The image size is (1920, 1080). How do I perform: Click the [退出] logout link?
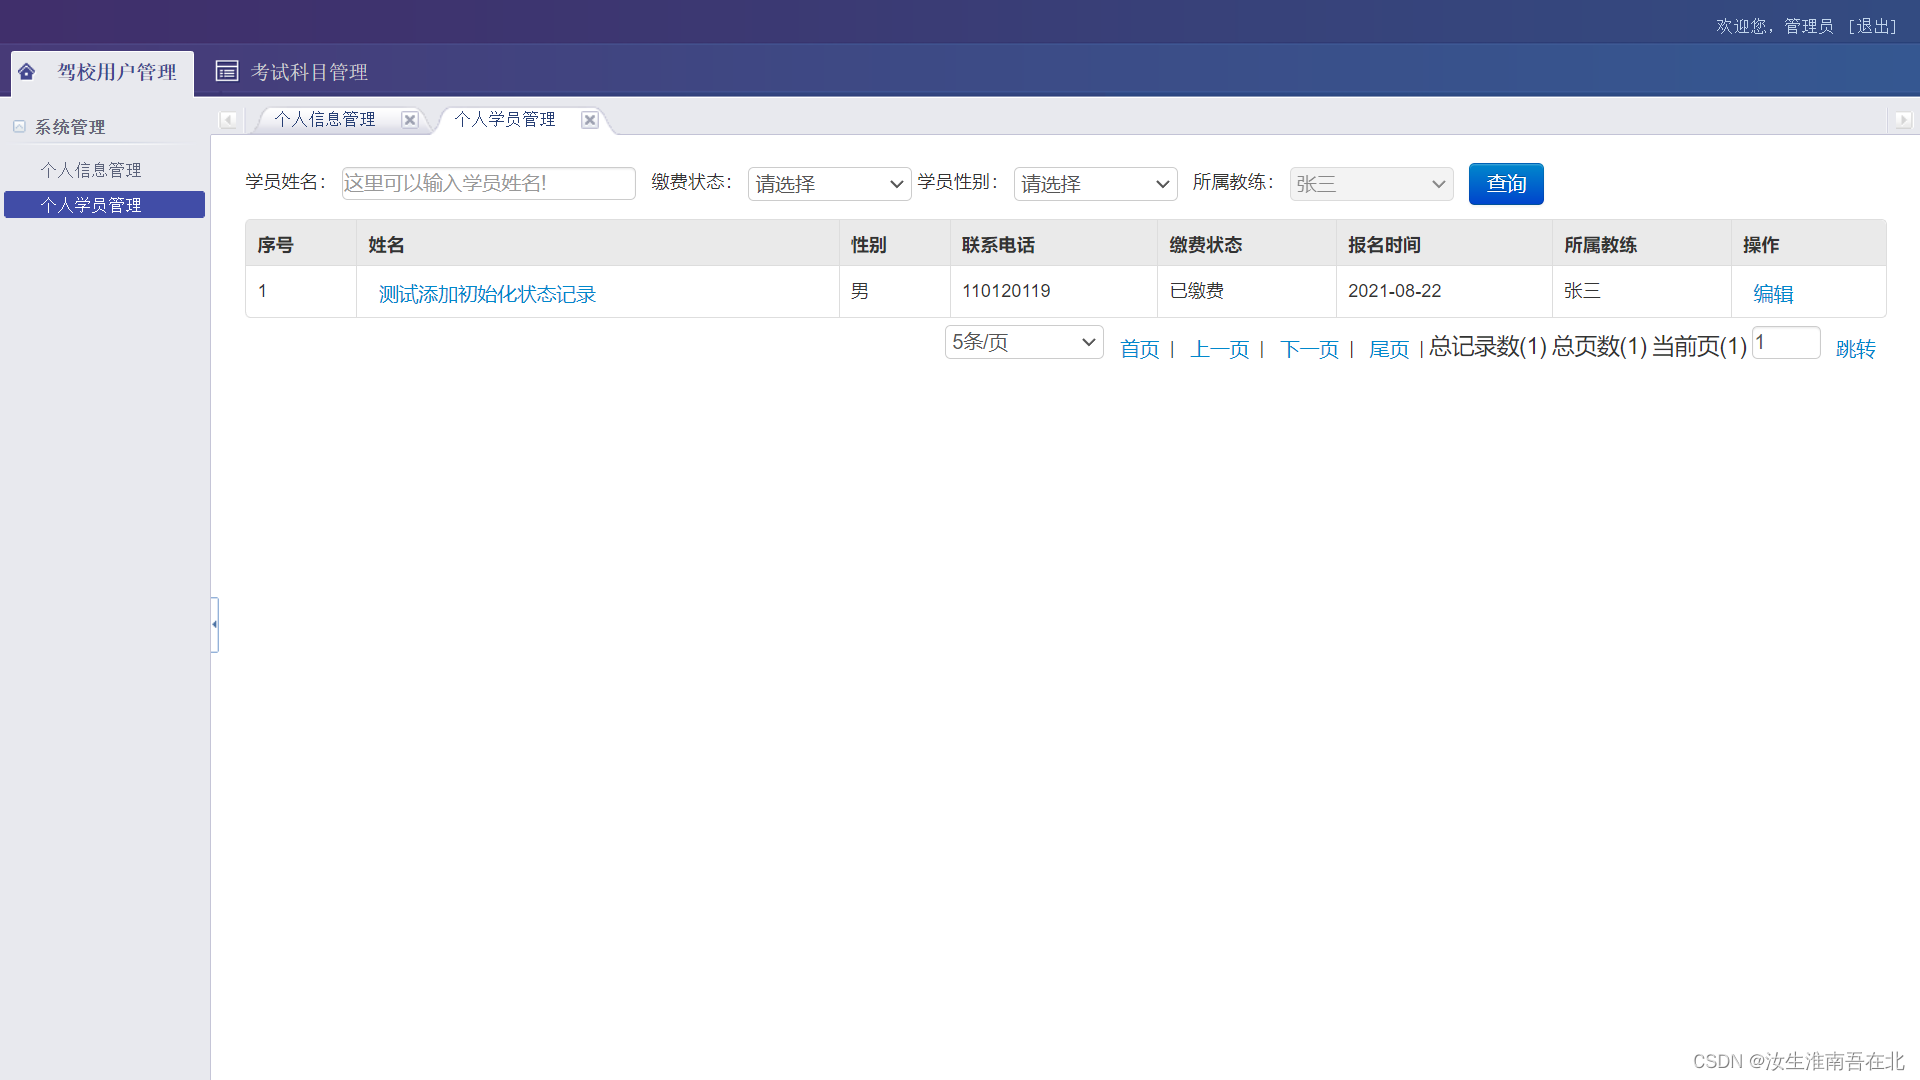pyautogui.click(x=1872, y=26)
